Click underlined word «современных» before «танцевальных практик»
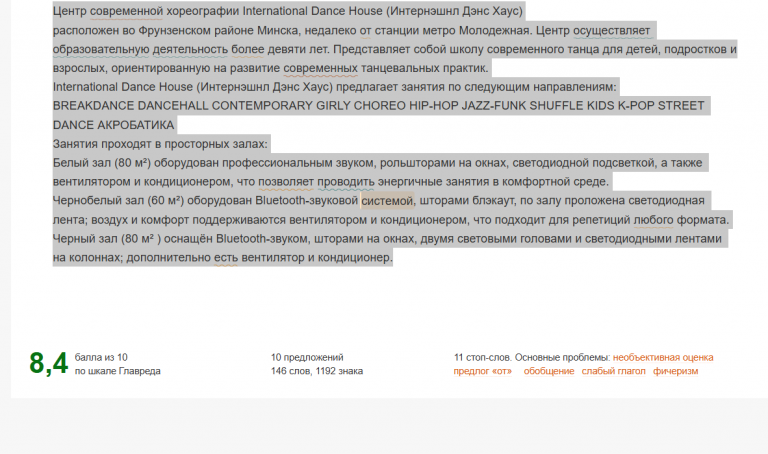768x454 pixels. click(320, 69)
